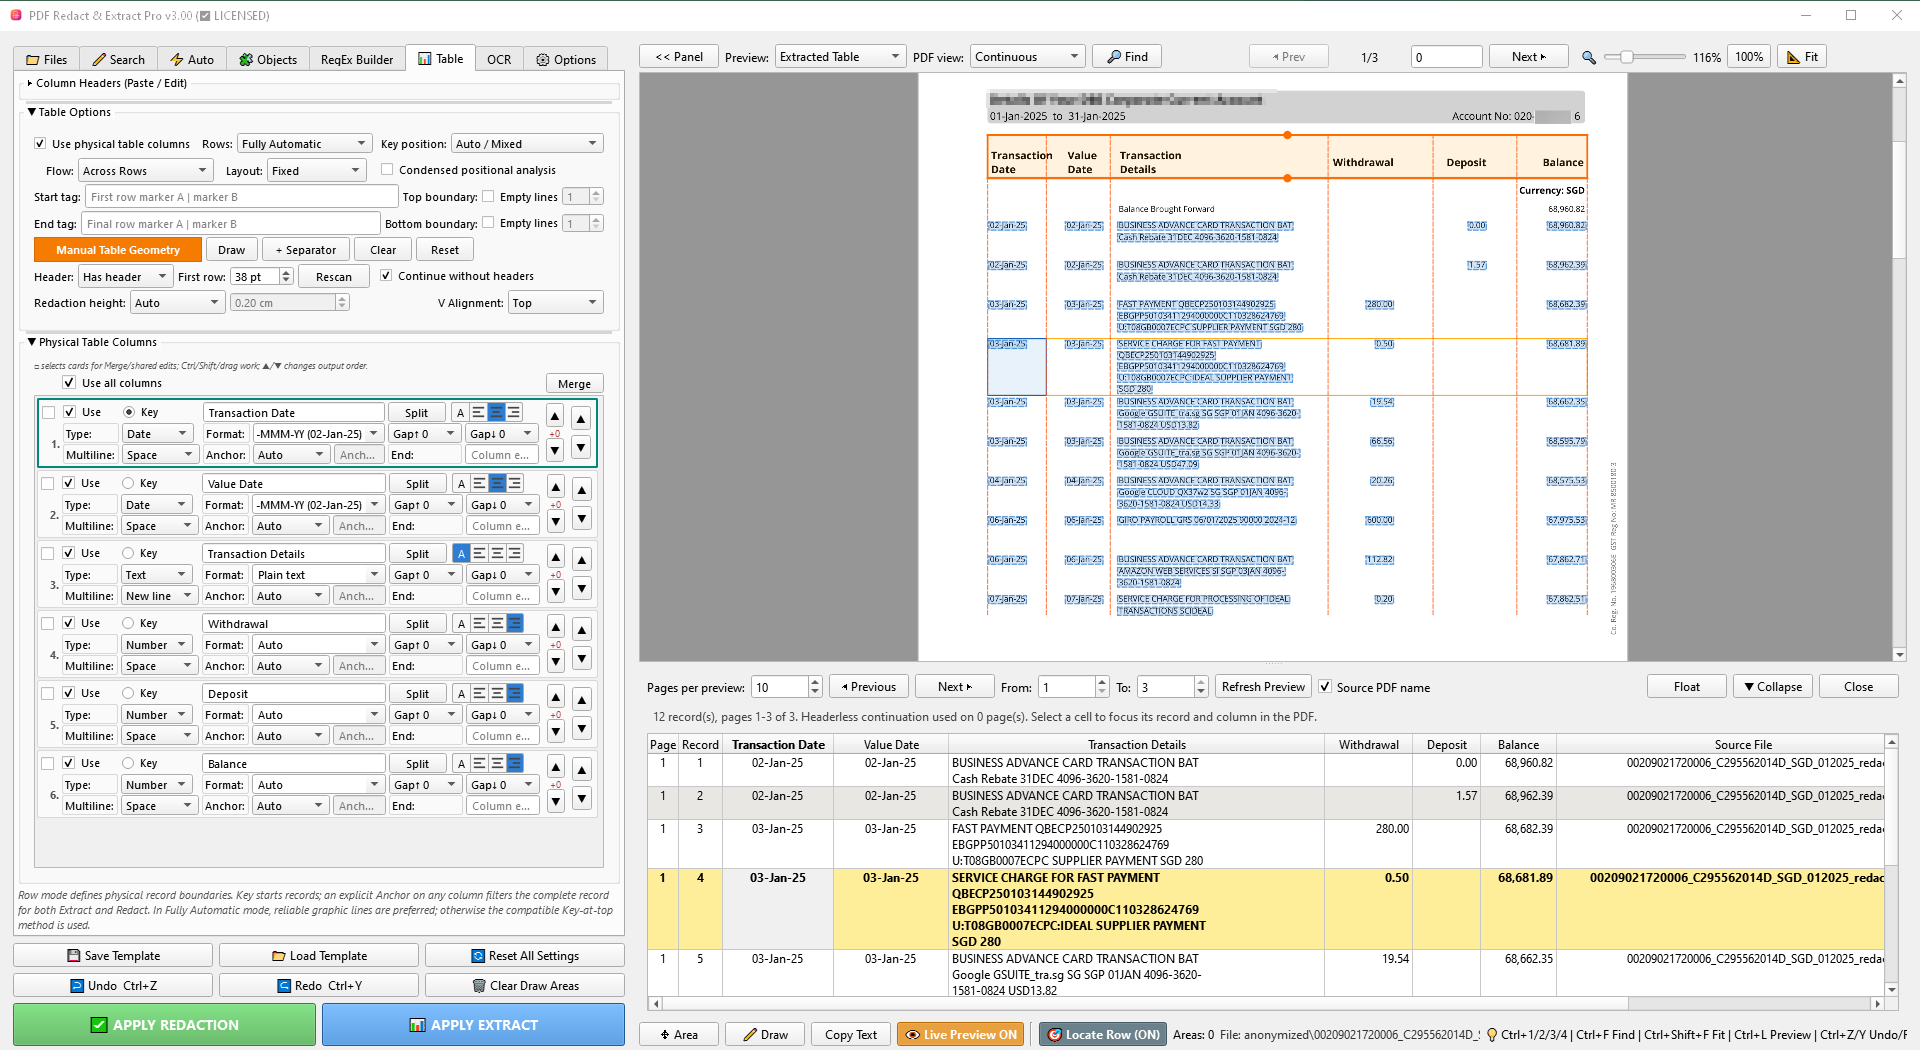
Task: Click the Copy Text button
Action: point(851,1035)
